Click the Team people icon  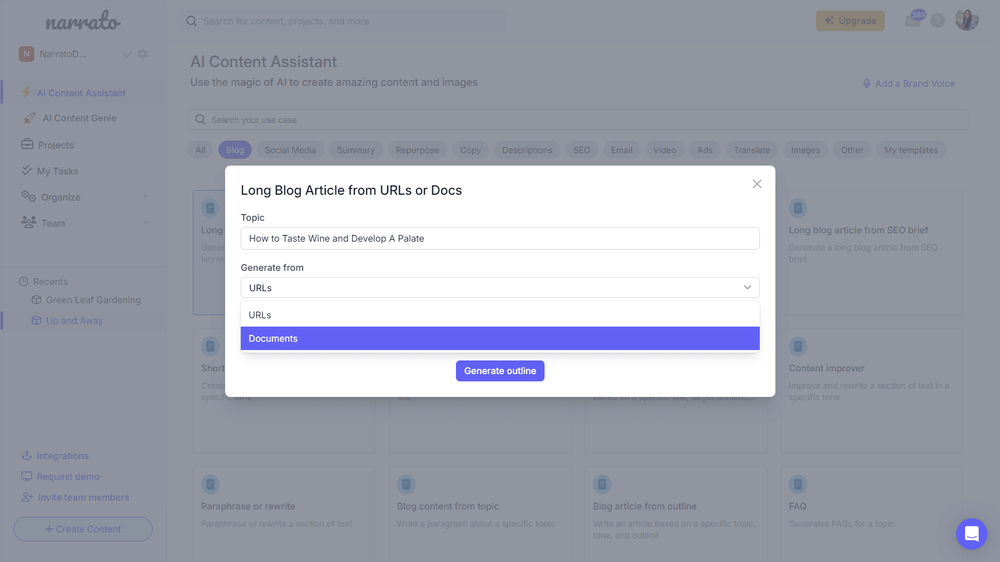click(x=29, y=222)
